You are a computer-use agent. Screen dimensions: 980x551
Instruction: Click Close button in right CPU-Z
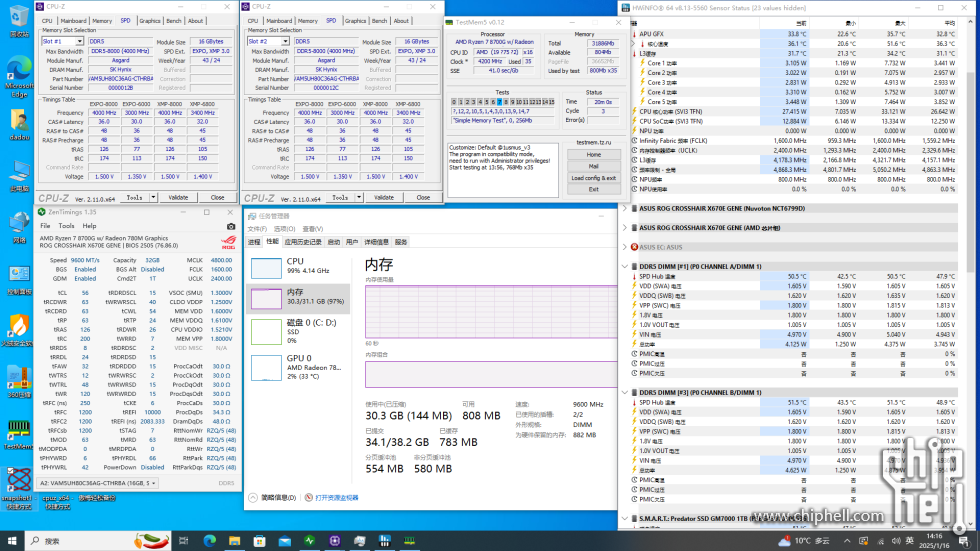(423, 197)
